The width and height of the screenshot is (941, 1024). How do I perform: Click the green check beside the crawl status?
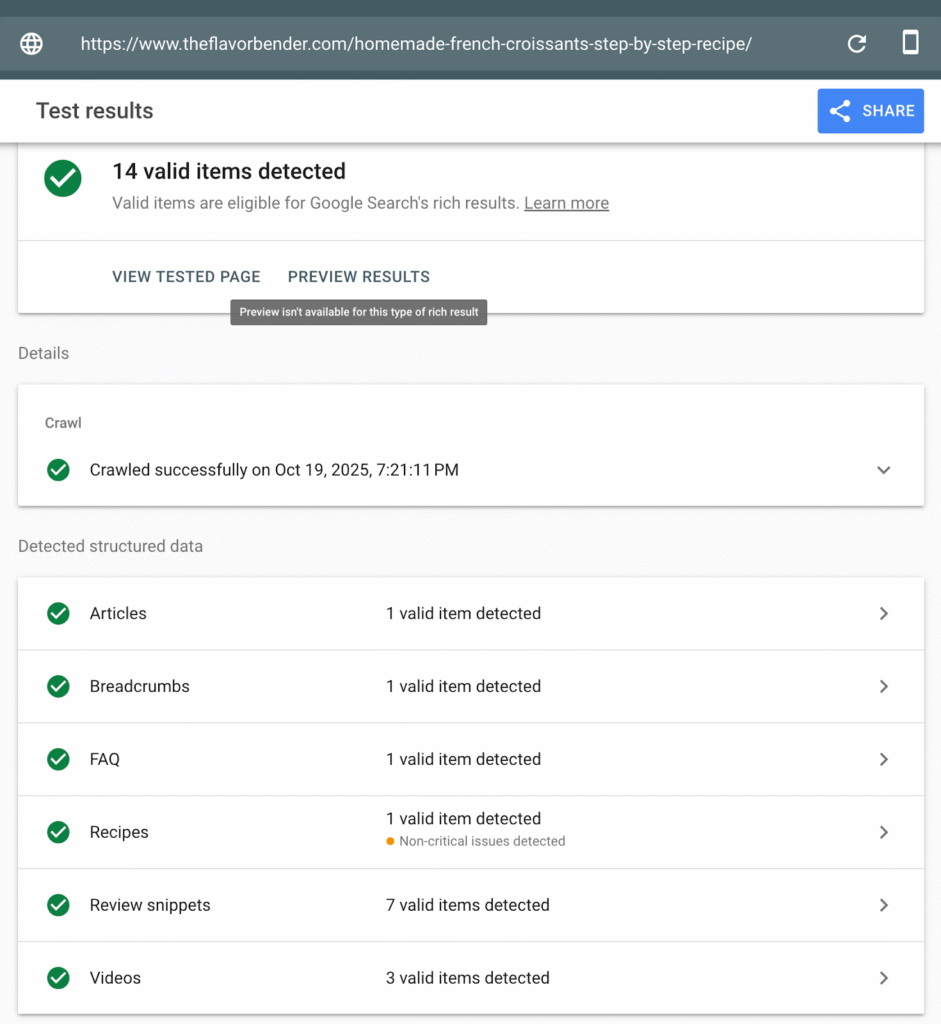(x=58, y=470)
